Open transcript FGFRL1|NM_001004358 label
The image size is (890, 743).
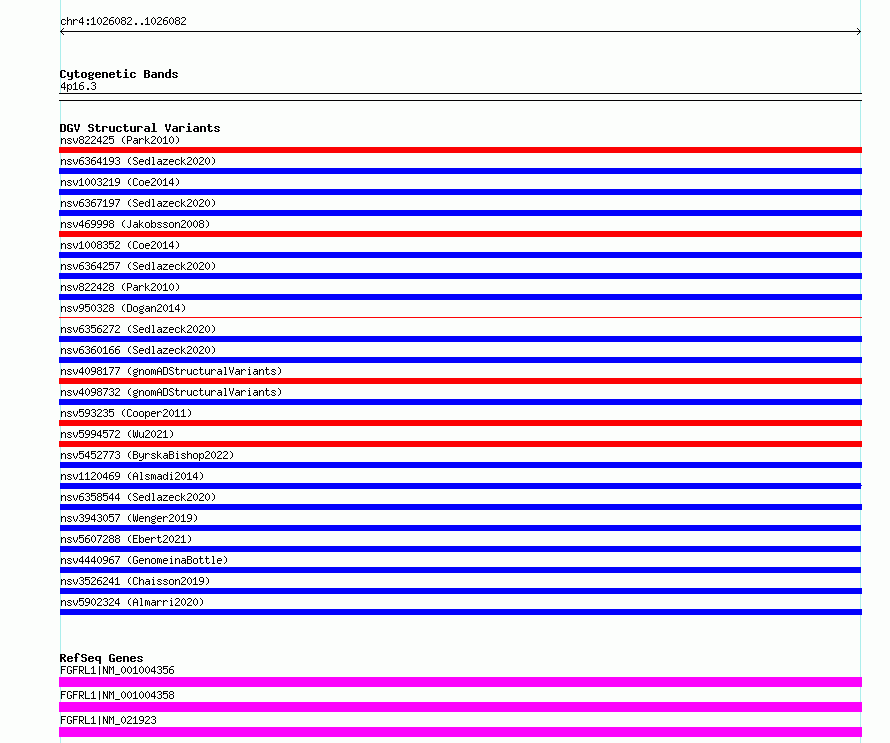(x=117, y=695)
